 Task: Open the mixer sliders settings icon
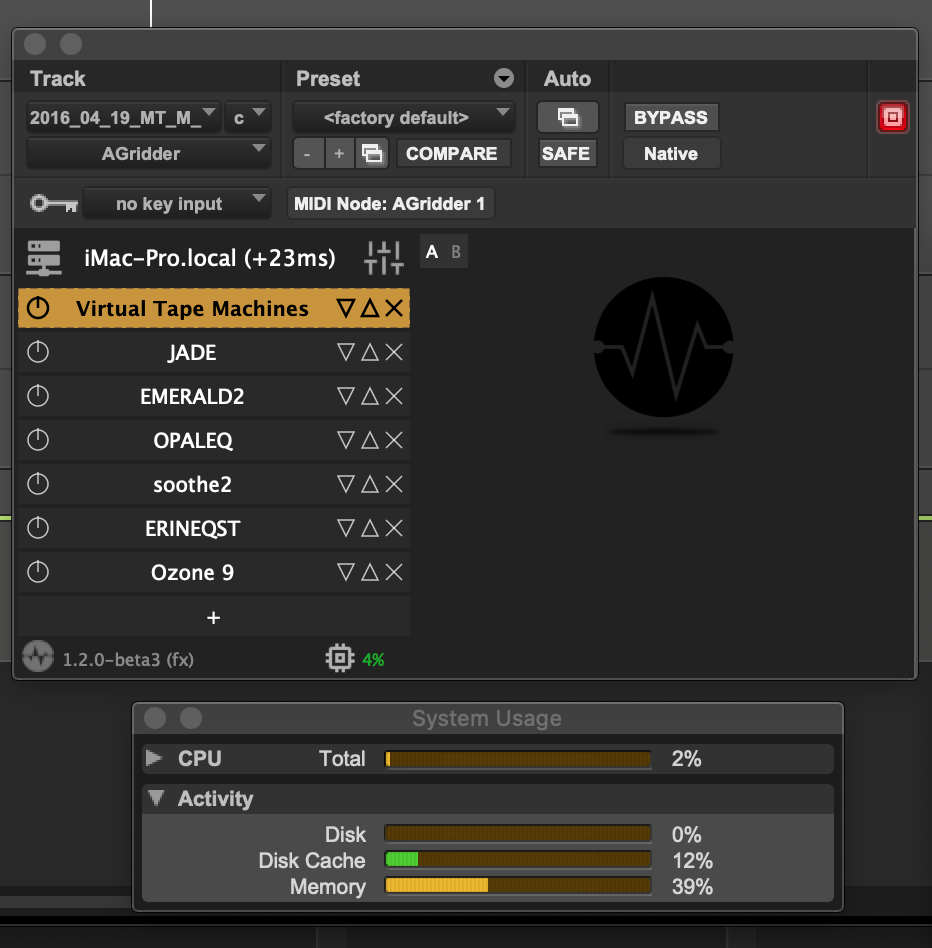pyautogui.click(x=384, y=258)
